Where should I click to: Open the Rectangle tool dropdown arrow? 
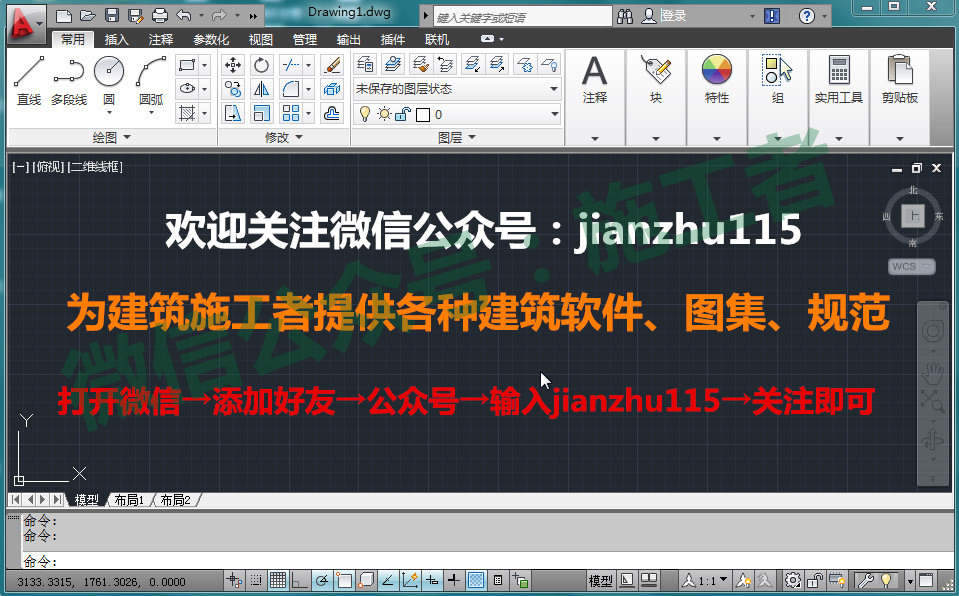tap(204, 65)
